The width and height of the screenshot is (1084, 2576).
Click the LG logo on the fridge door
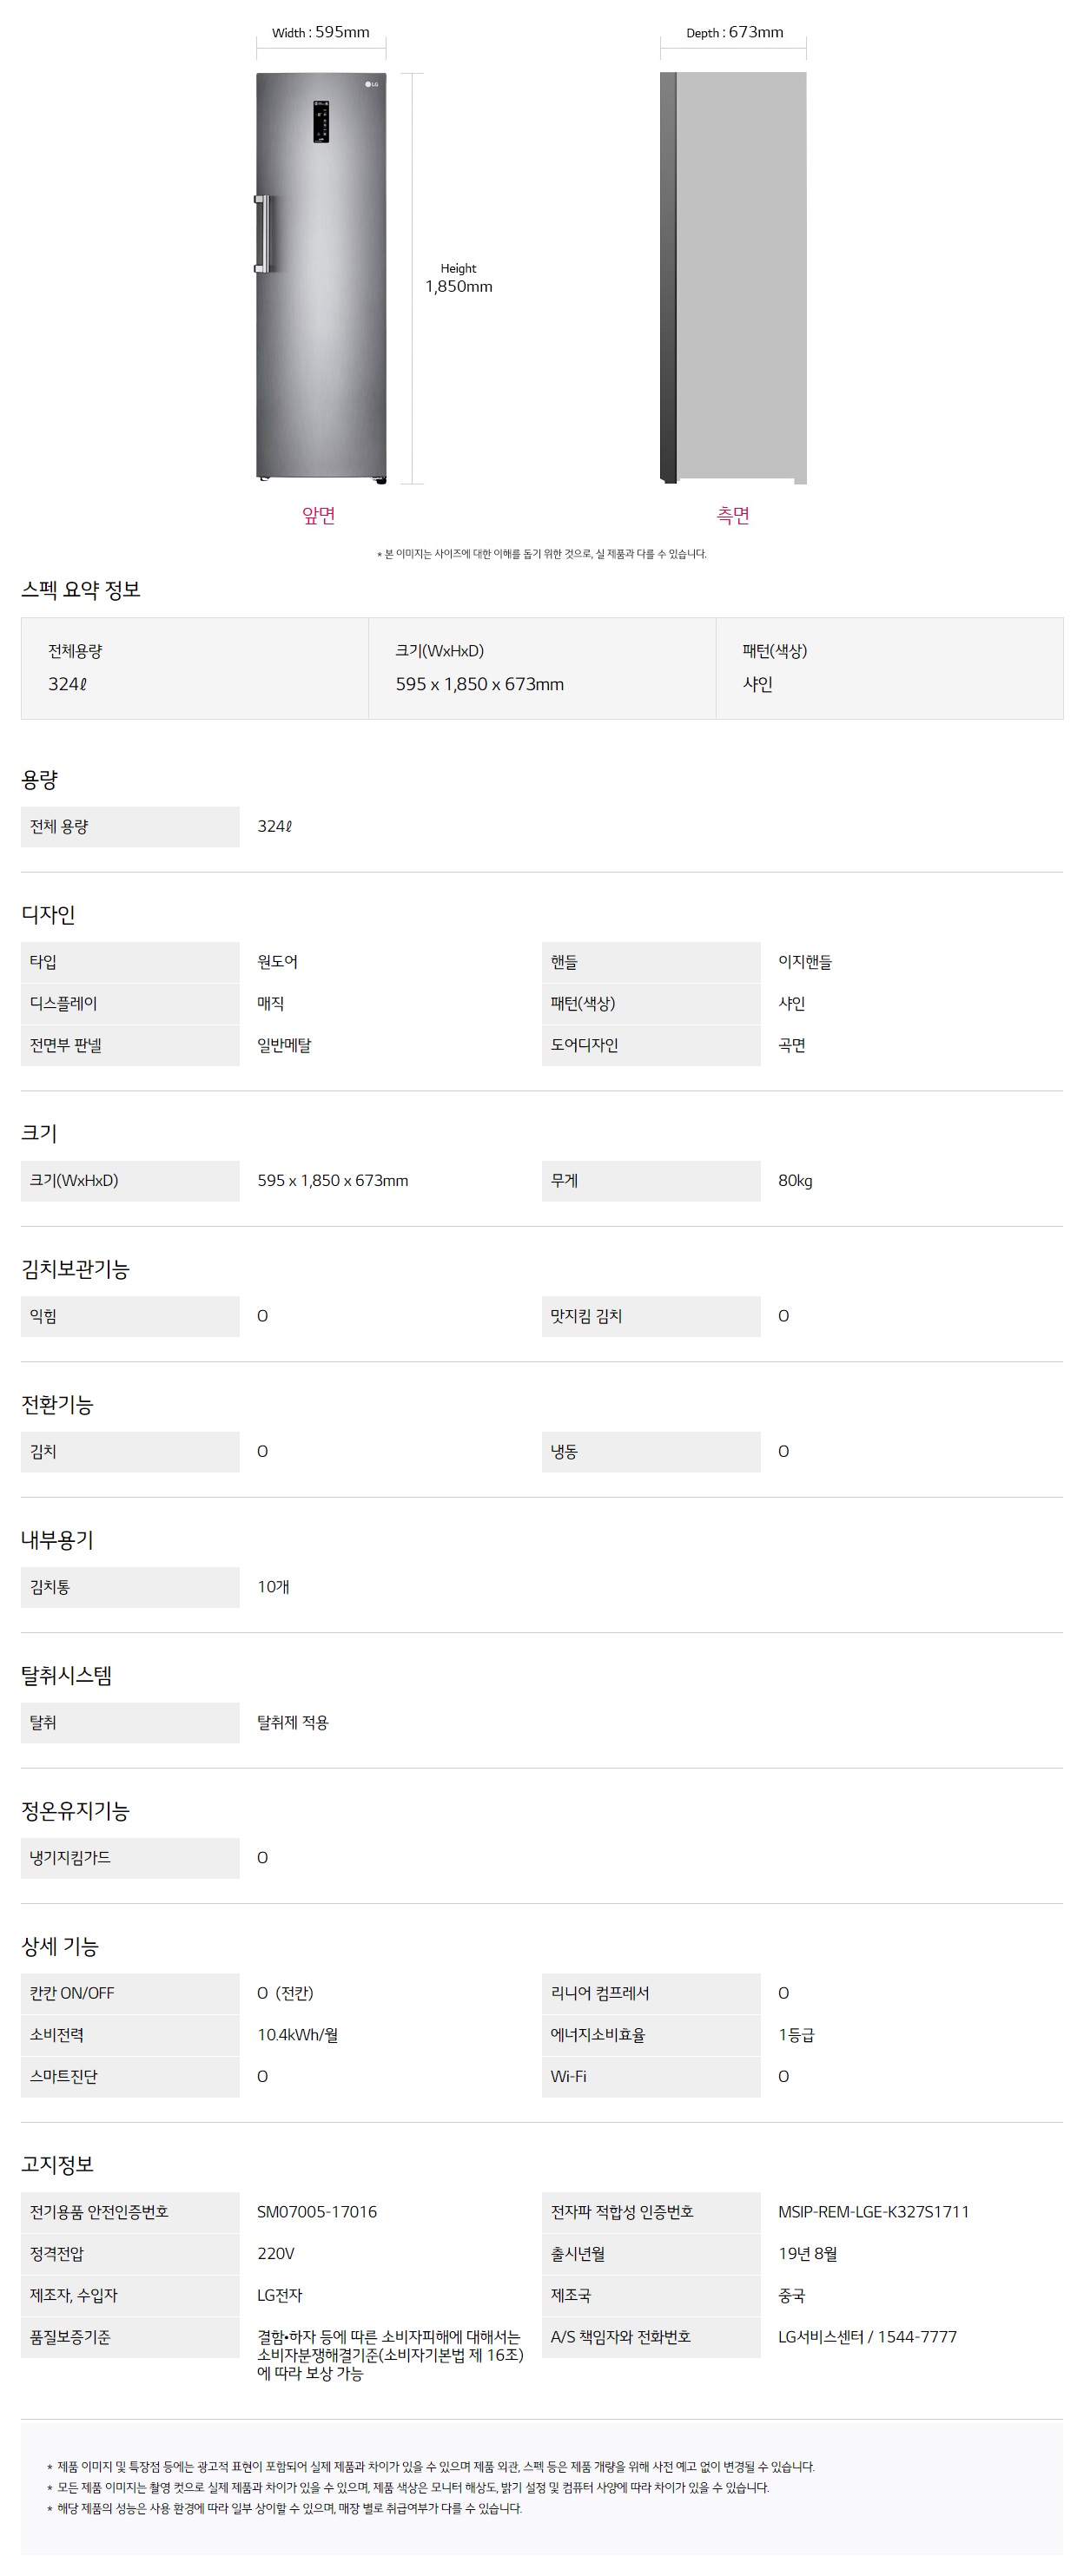(371, 84)
